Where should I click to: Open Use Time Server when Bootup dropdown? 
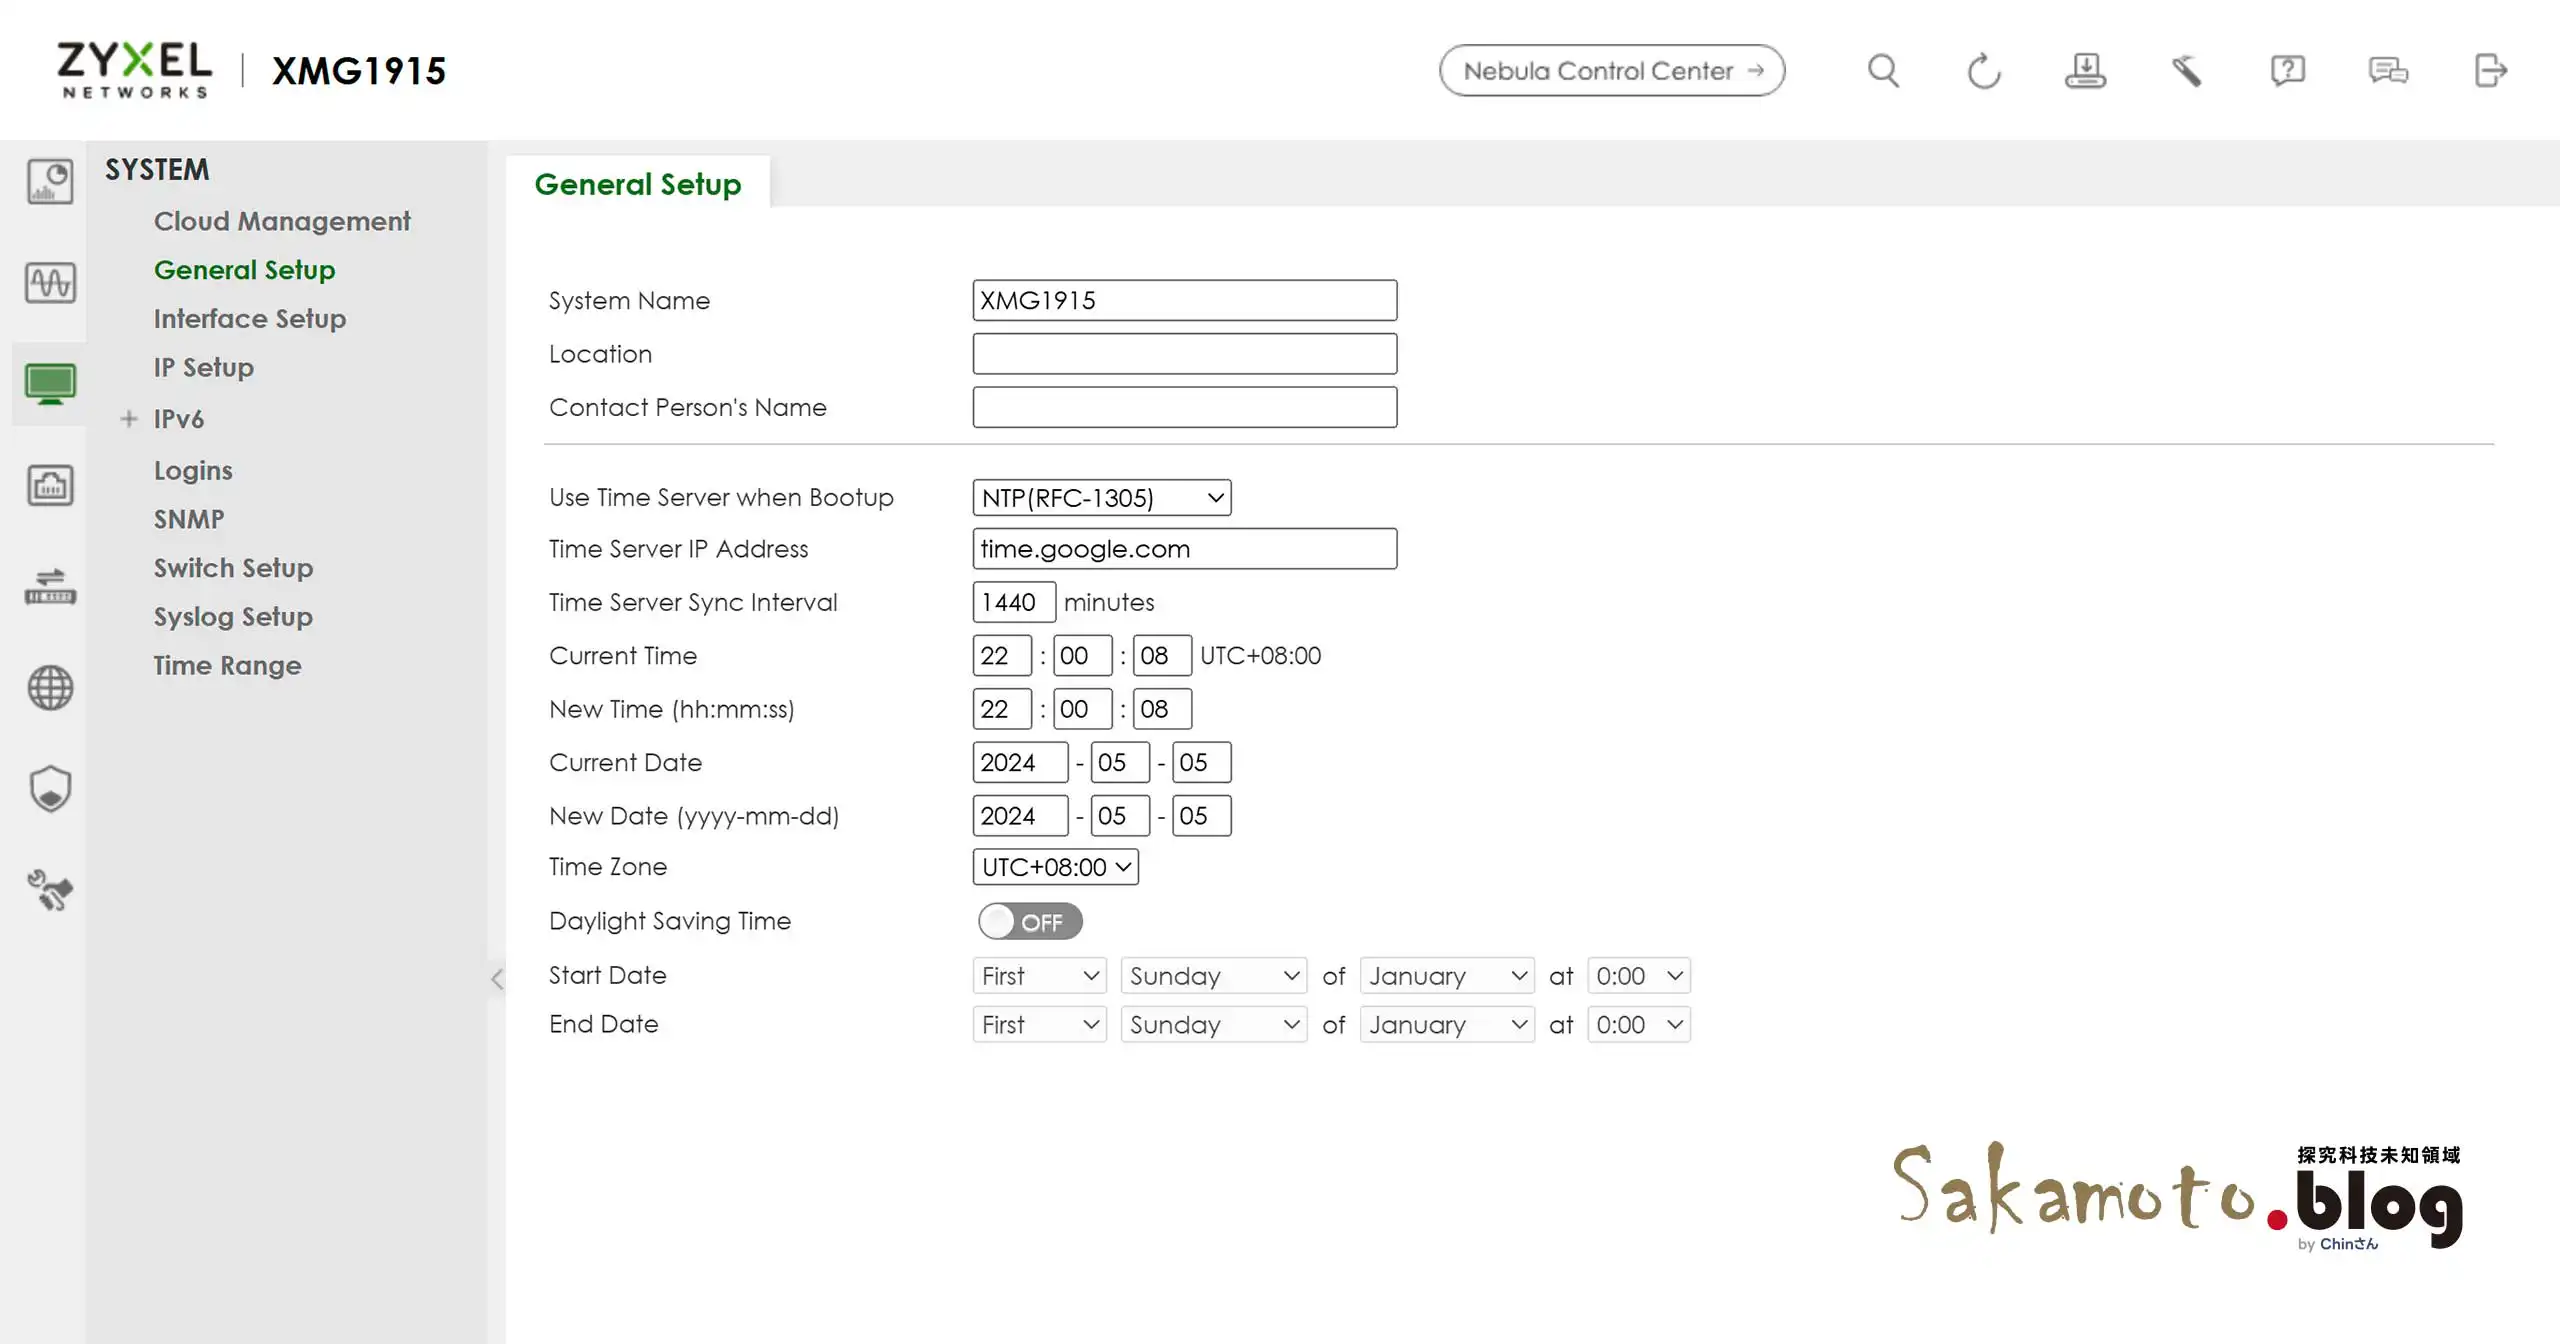(1101, 498)
